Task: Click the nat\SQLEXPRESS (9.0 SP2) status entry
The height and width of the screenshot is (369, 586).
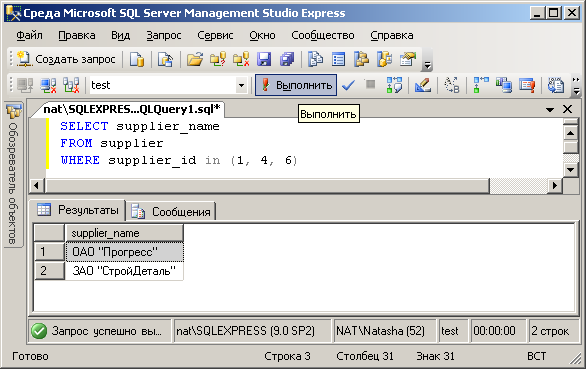Action: 252,331
